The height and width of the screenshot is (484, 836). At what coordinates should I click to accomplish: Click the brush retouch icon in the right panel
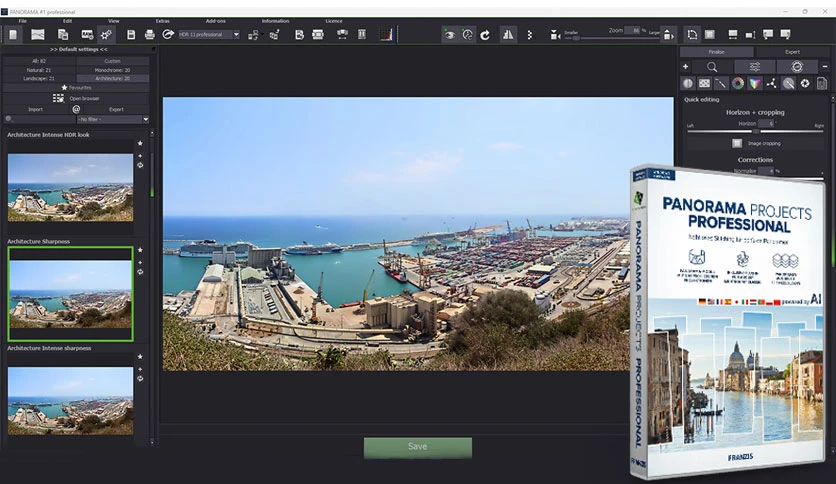(x=789, y=83)
